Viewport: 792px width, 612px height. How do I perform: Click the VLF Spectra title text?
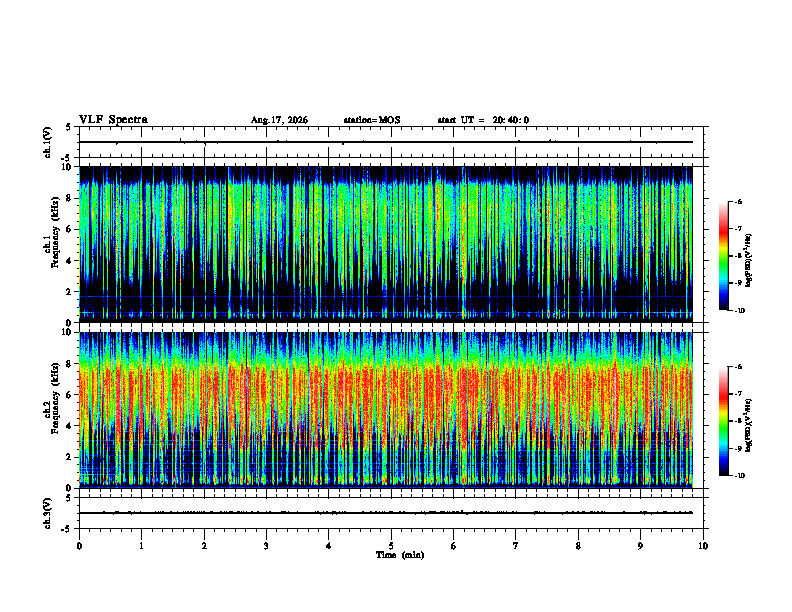(113, 120)
